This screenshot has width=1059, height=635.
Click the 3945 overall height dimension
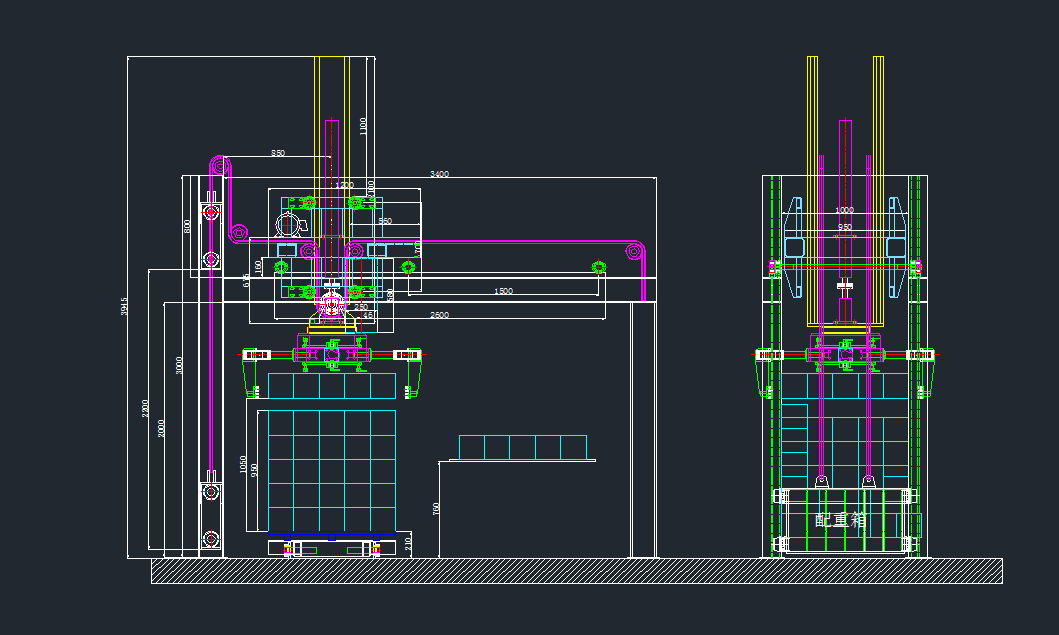click(x=125, y=307)
